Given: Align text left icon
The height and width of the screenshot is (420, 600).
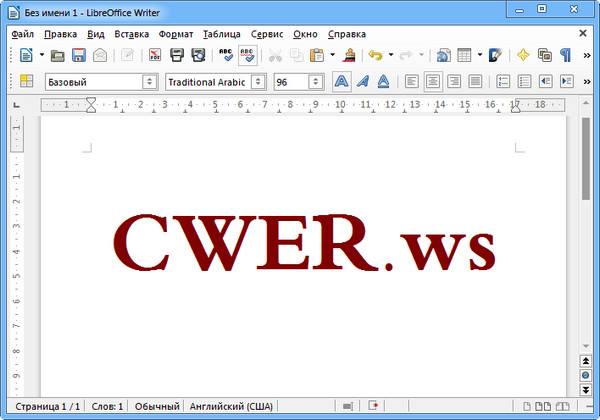Looking at the screenshot, I should 412,81.
